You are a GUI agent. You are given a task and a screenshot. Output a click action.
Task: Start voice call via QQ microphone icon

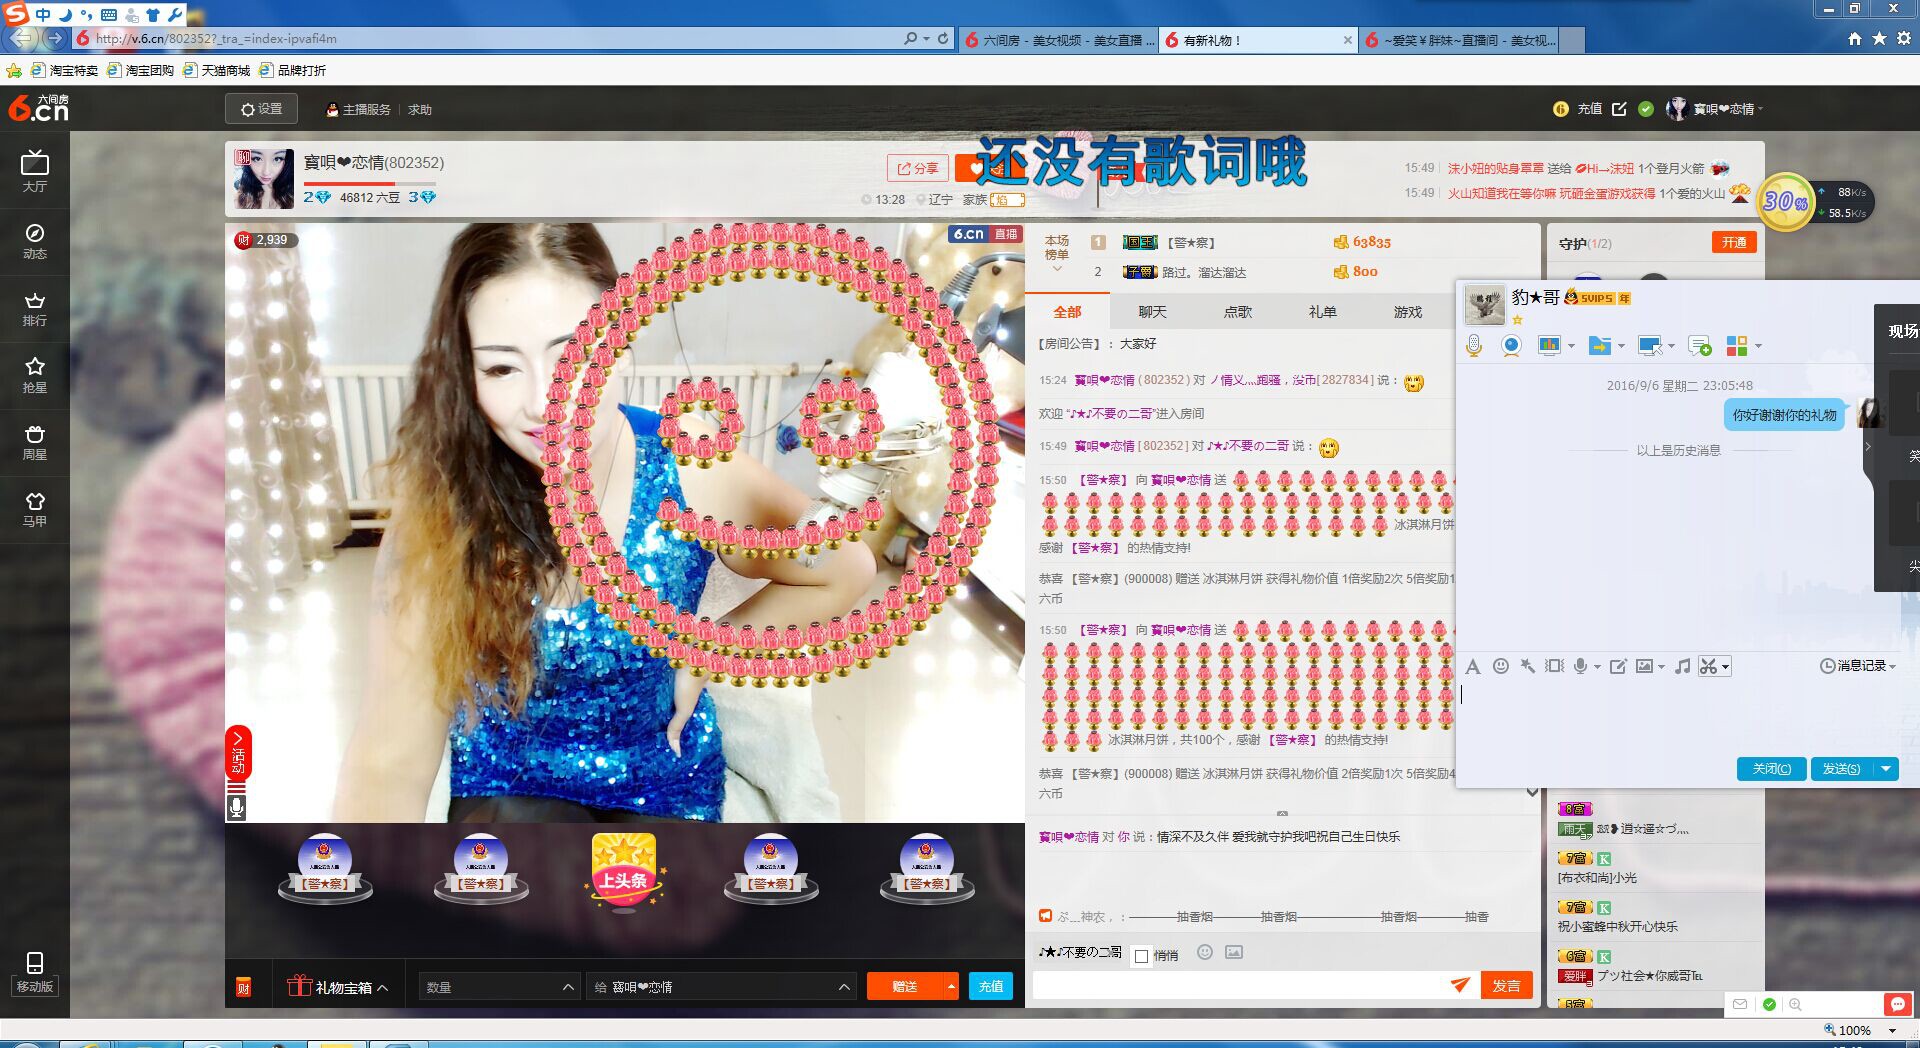pyautogui.click(x=1473, y=345)
